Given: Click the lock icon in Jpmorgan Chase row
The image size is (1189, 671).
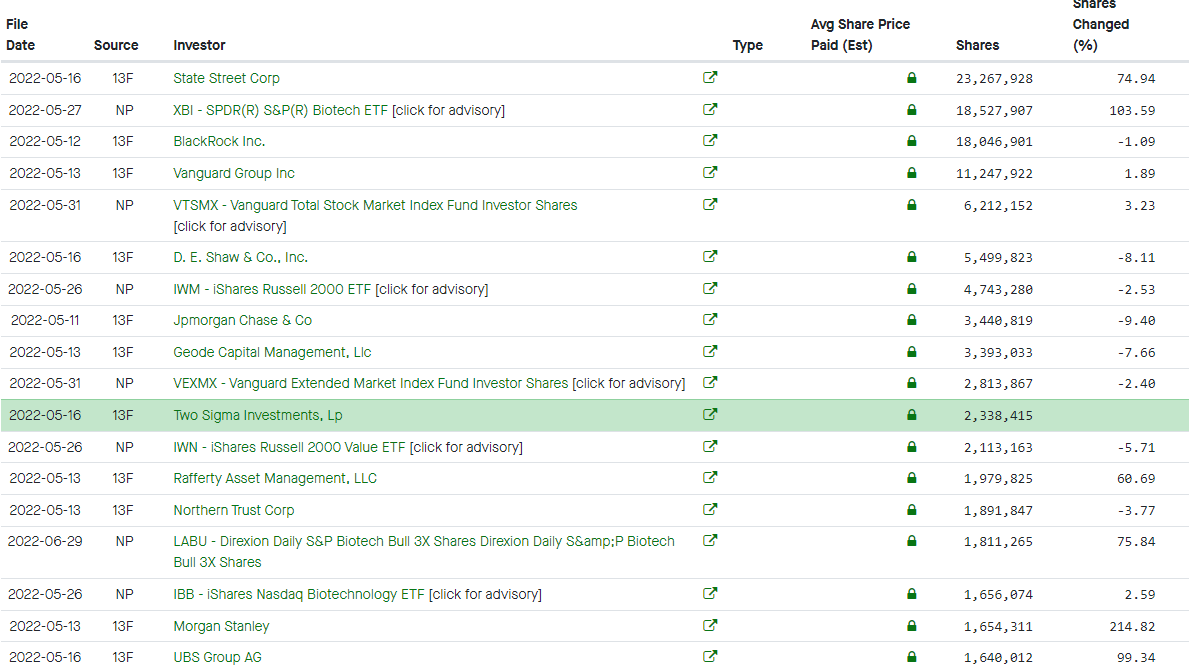Looking at the screenshot, I should [x=911, y=320].
